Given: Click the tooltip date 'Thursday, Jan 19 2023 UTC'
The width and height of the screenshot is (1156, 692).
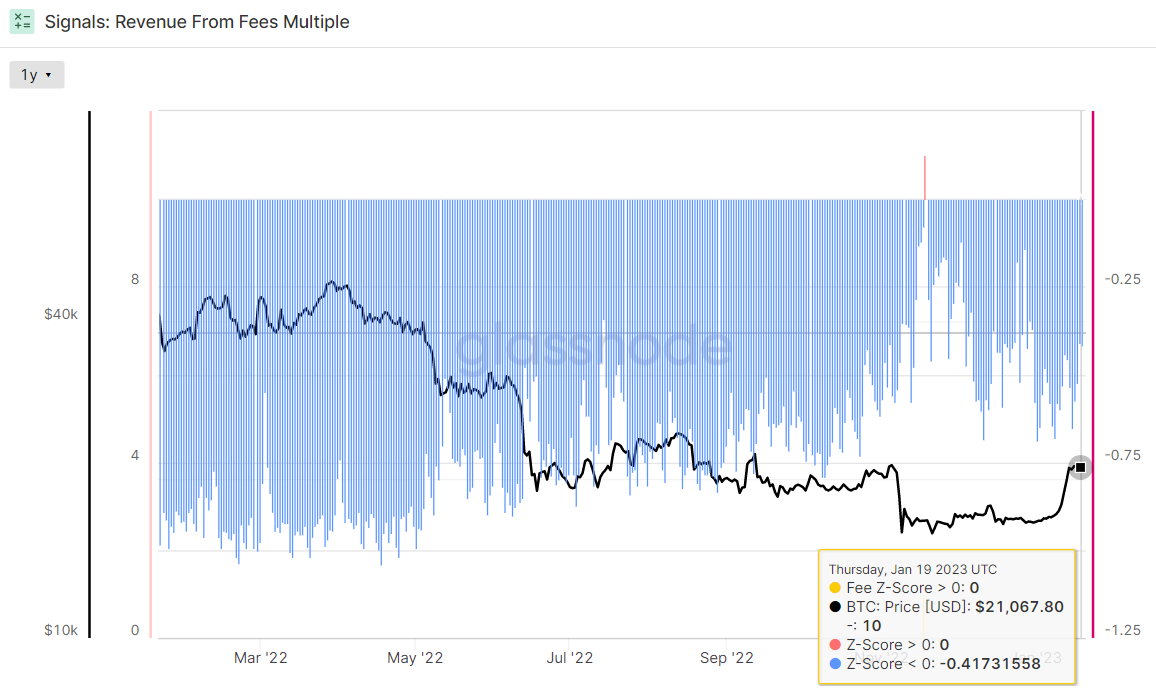Looking at the screenshot, I should [x=912, y=569].
